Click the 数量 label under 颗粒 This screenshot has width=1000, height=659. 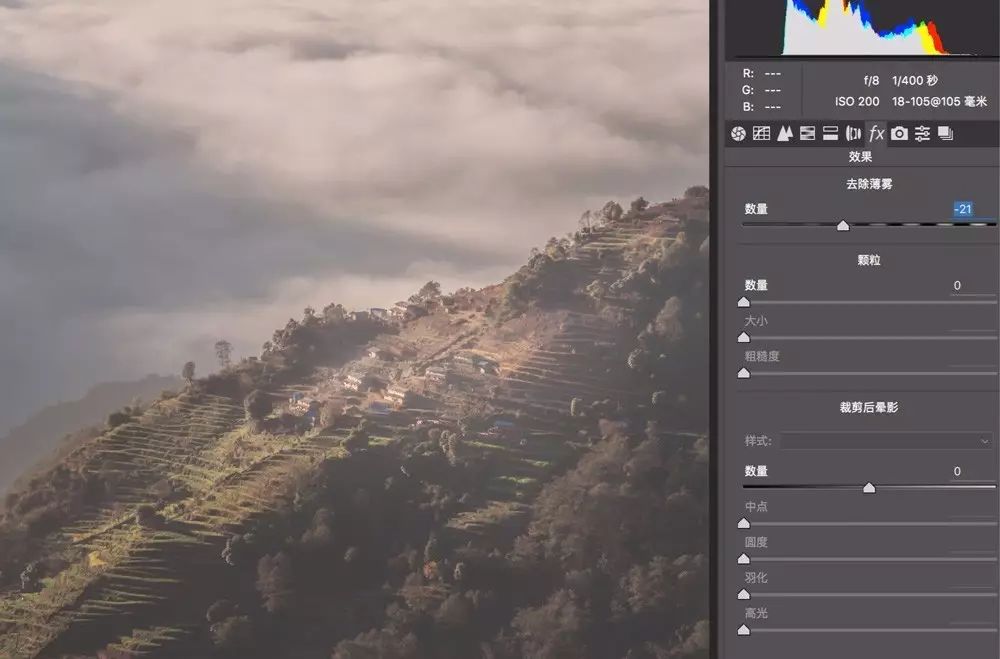tap(756, 286)
